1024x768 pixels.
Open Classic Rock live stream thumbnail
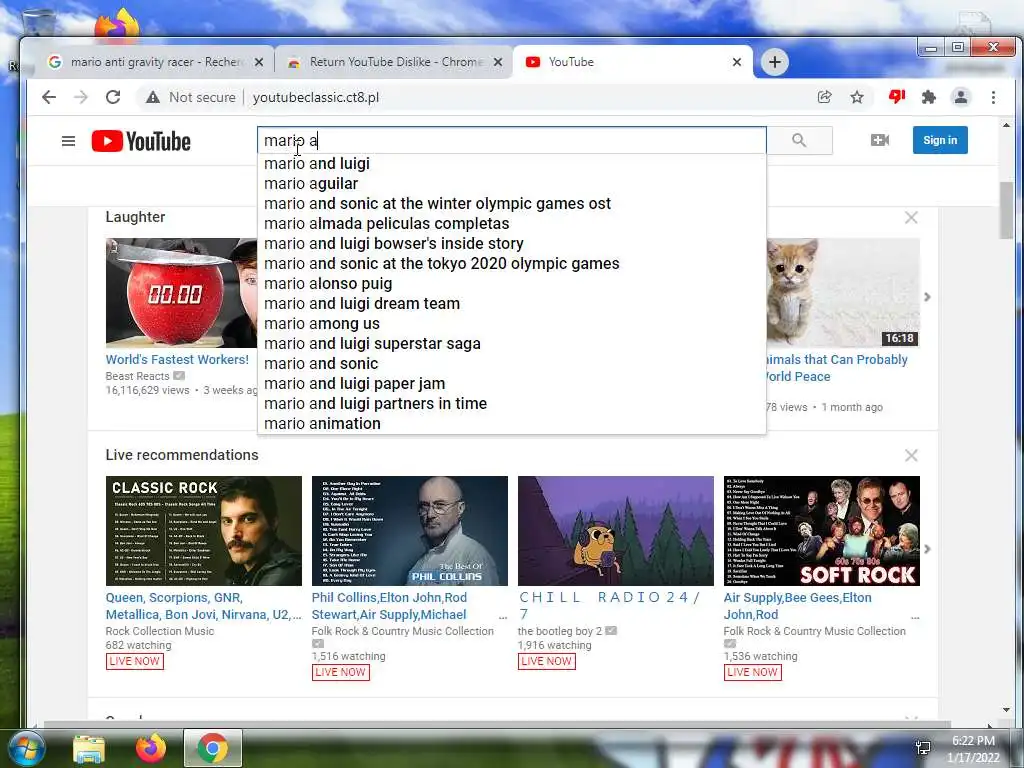point(204,531)
